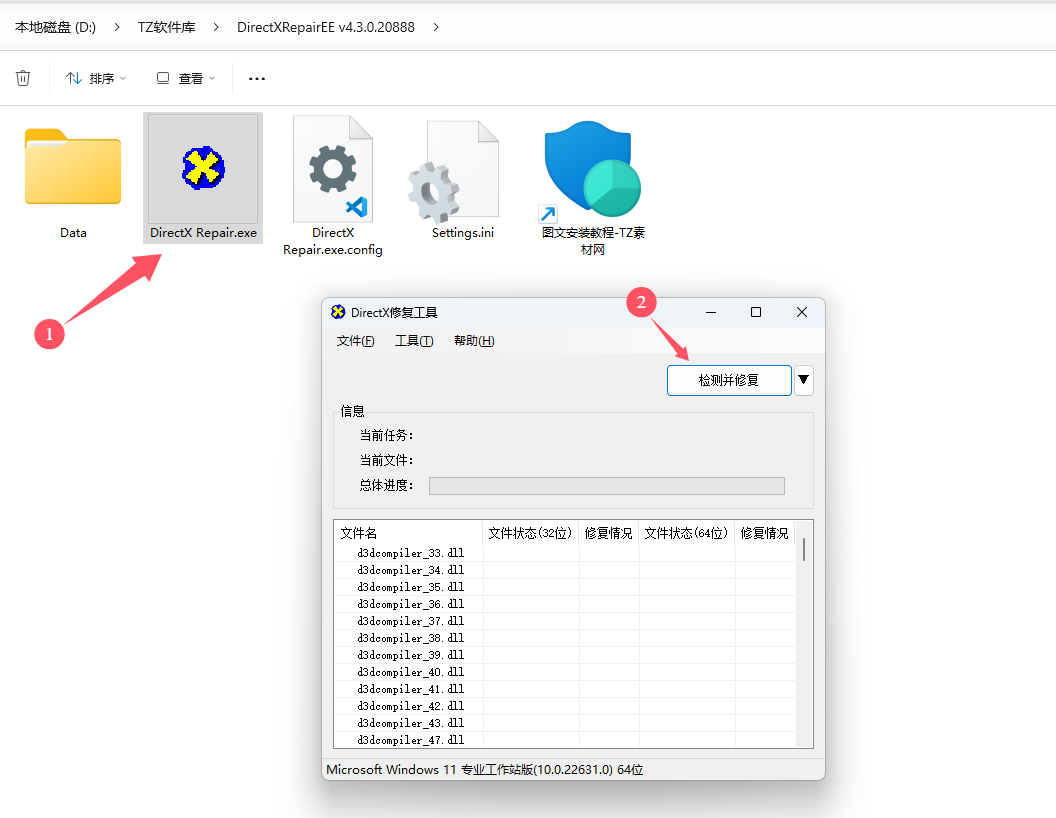
Task: Open the 工具(T) menu
Action: 414,341
